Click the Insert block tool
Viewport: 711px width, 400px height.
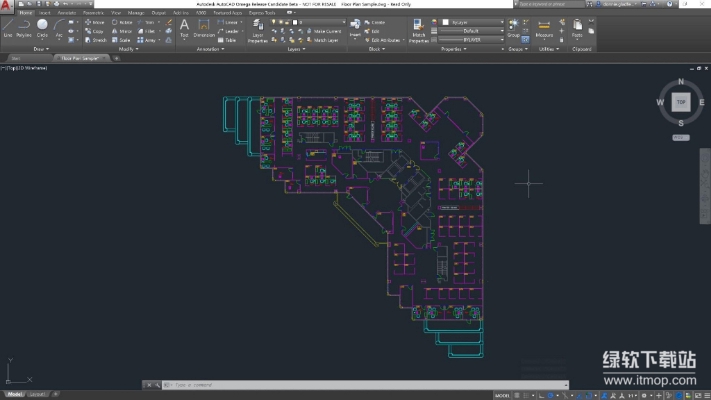[x=355, y=28]
